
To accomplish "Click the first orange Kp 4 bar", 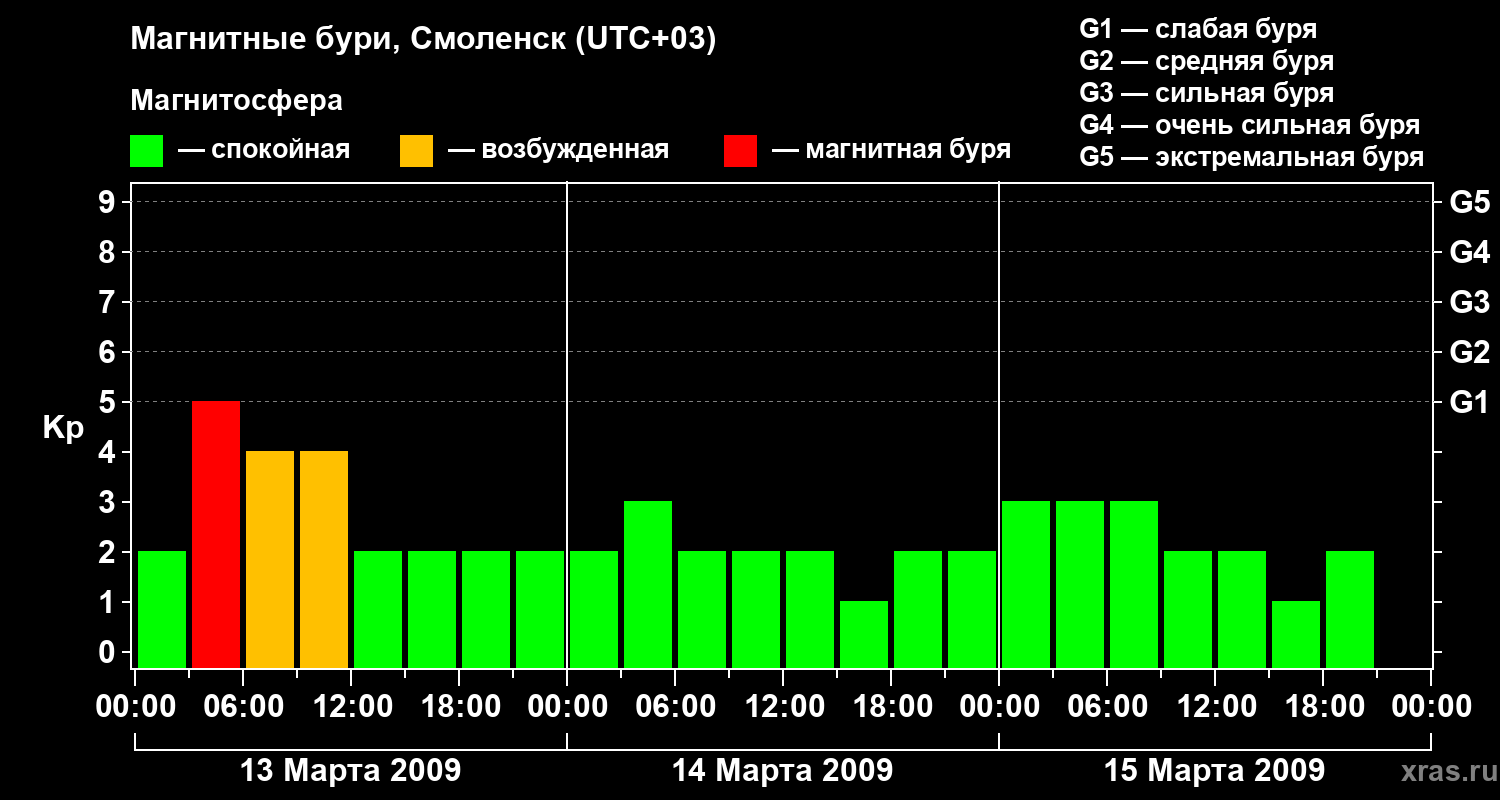I will 270,559.
